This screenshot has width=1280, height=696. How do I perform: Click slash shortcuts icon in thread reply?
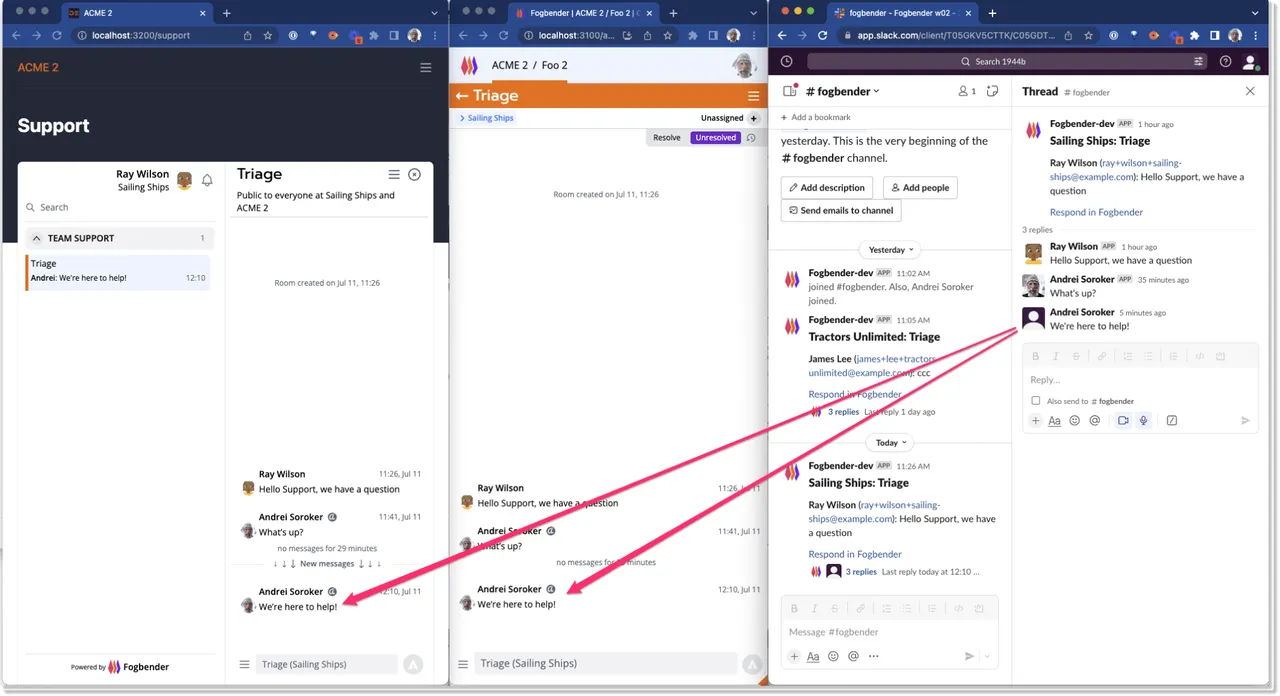point(1172,421)
